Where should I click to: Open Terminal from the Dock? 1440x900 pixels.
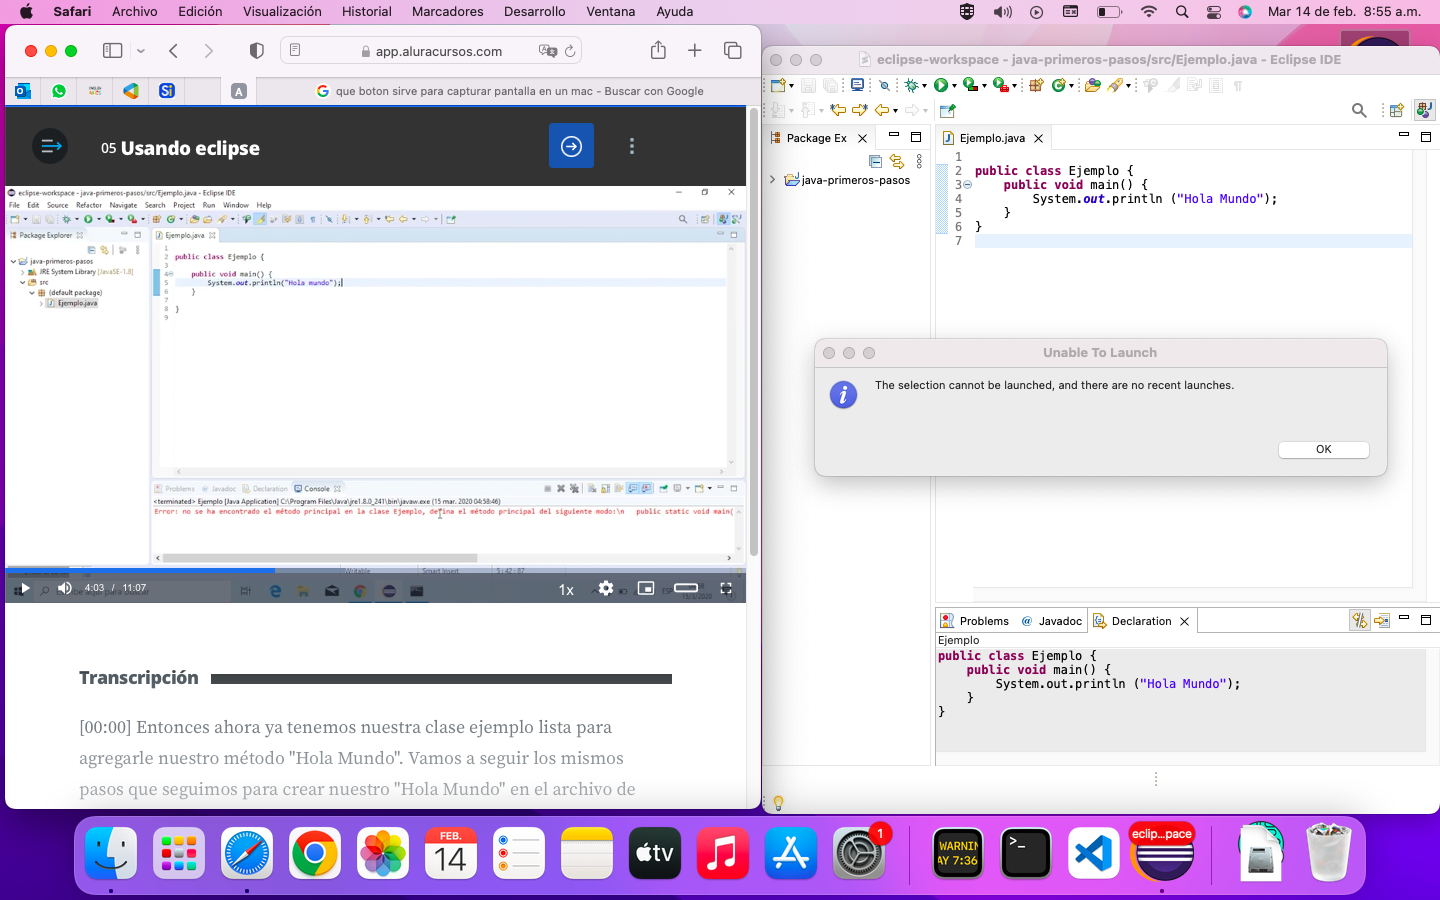click(x=1026, y=853)
